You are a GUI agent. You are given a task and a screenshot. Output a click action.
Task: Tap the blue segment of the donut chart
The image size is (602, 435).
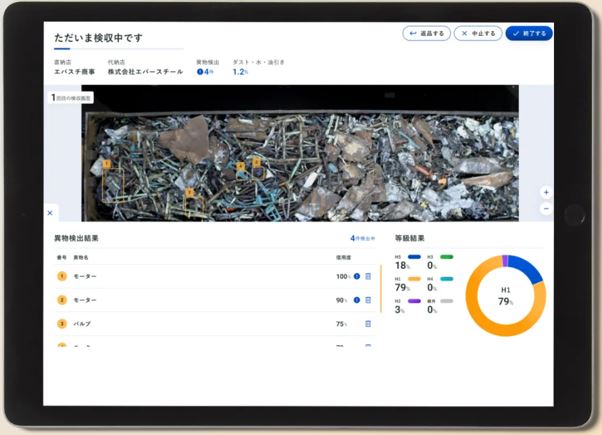(x=527, y=267)
